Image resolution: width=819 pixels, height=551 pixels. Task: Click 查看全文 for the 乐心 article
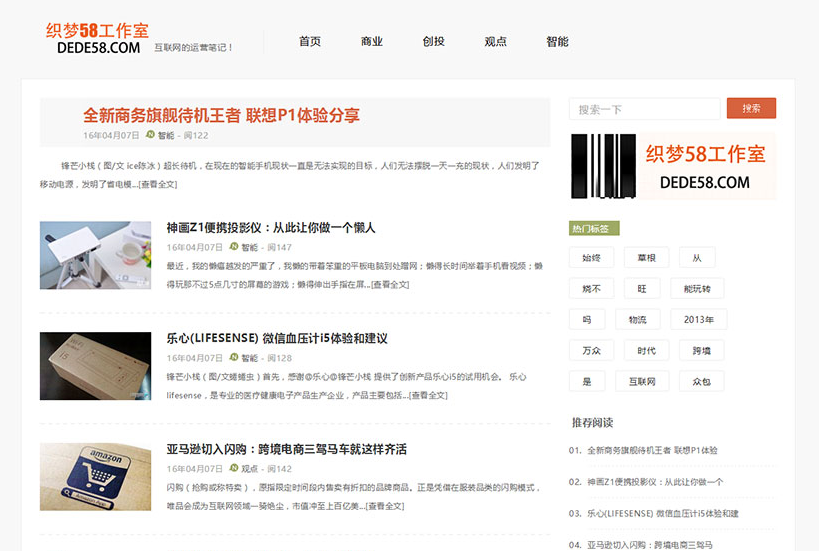pyautogui.click(x=428, y=395)
